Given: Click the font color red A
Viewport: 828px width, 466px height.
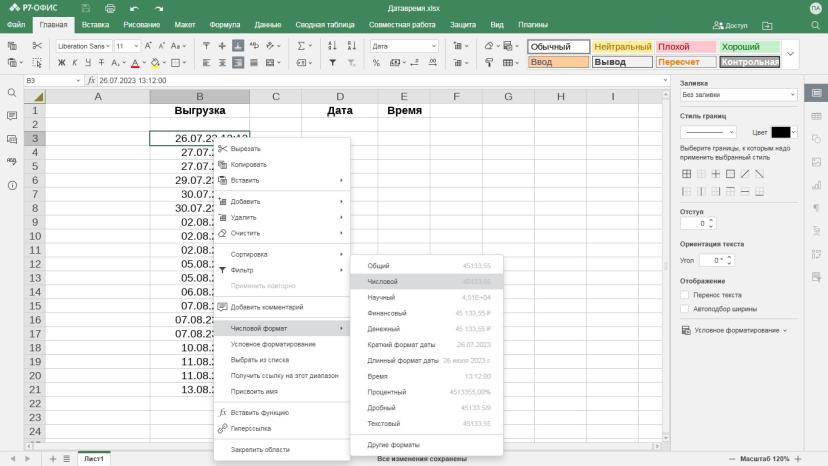Looking at the screenshot, I should (135, 63).
